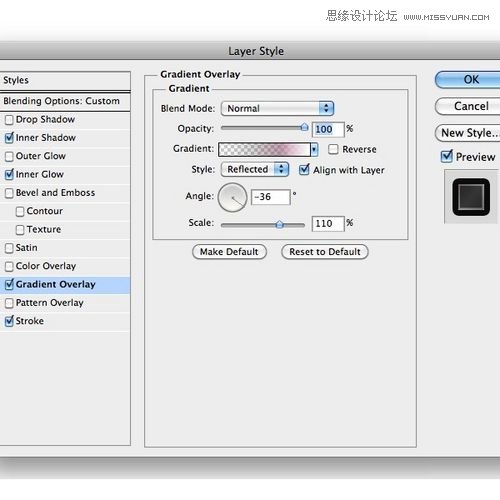Confirm with the OK button
This screenshot has width=500, height=500.
pyautogui.click(x=468, y=80)
